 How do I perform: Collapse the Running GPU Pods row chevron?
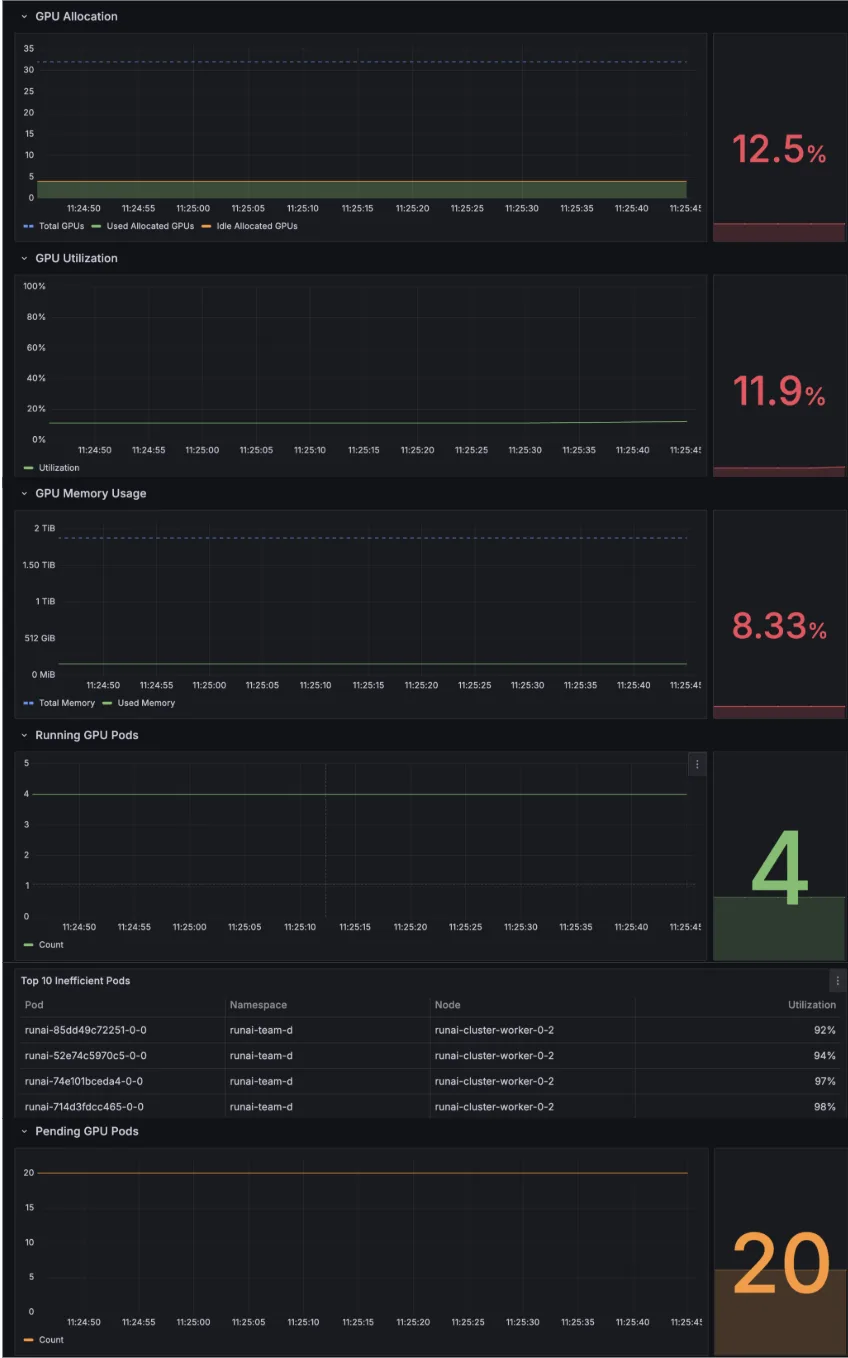click(24, 735)
